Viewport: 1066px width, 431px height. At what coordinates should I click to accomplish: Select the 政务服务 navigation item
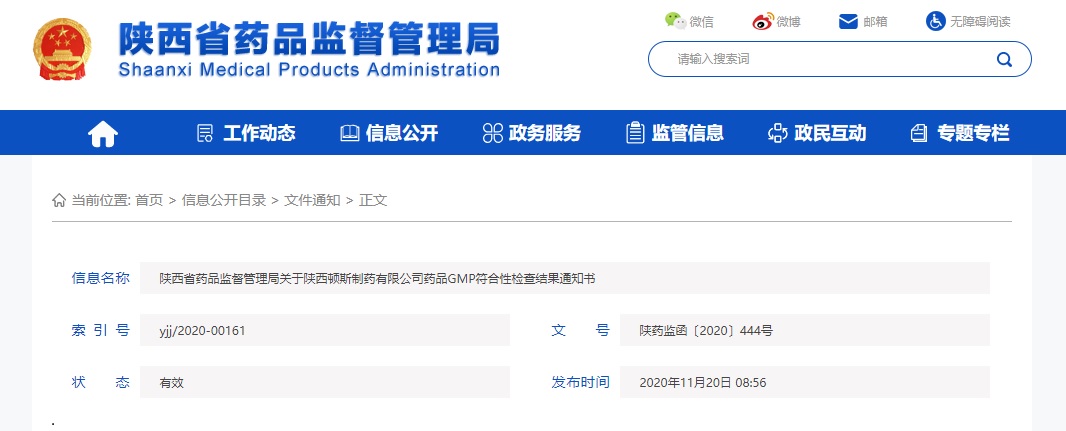tap(532, 133)
